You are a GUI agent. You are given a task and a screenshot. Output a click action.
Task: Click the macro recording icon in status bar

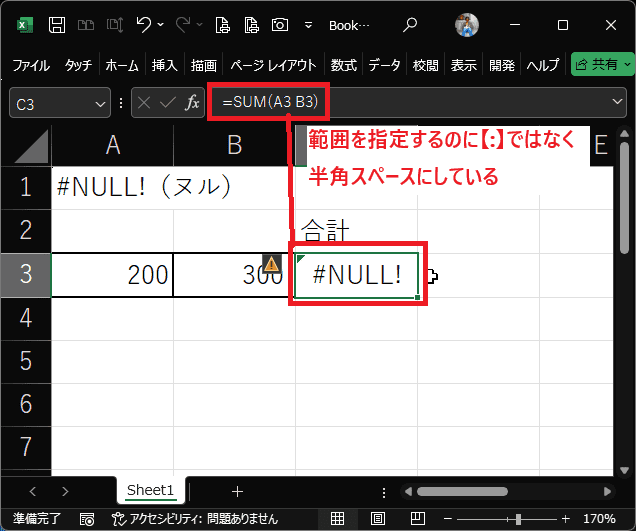(87, 519)
